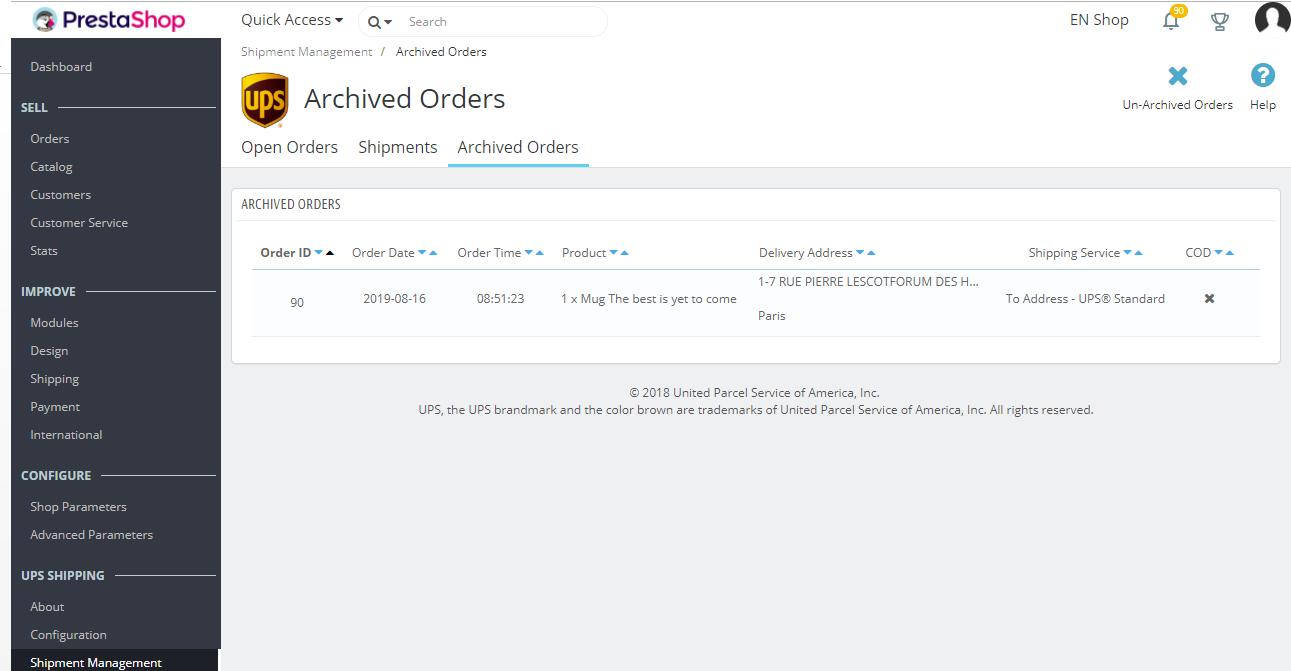Sort Order Time descending arrow

point(529,253)
